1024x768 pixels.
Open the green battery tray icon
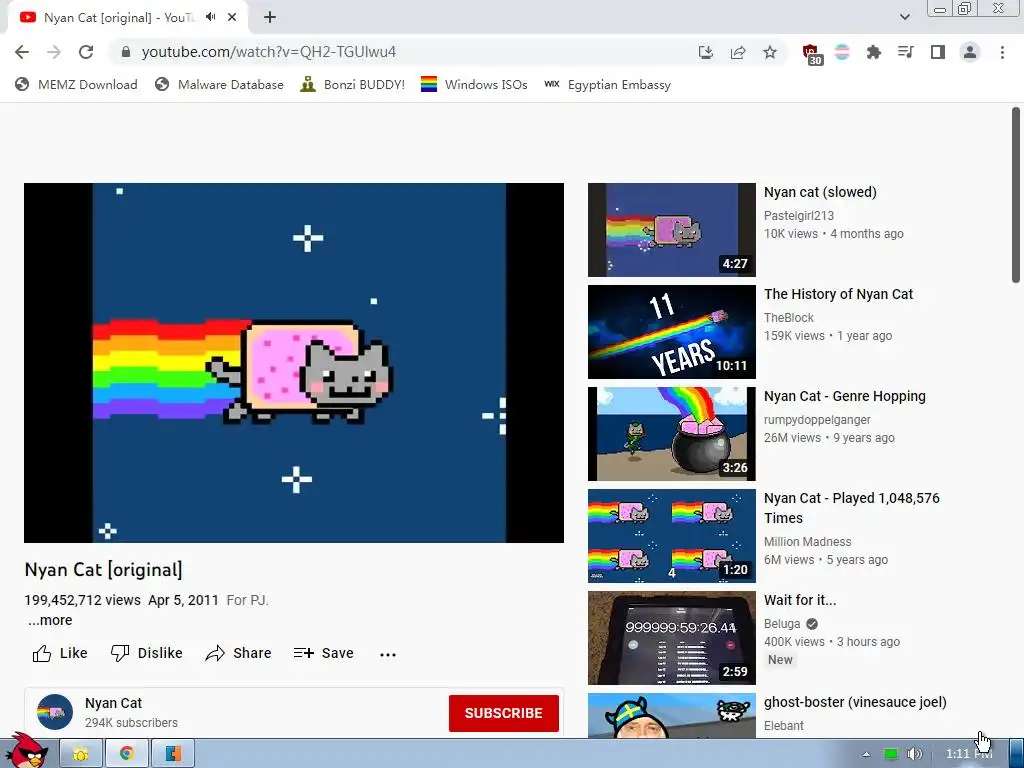pyautogui.click(x=891, y=754)
